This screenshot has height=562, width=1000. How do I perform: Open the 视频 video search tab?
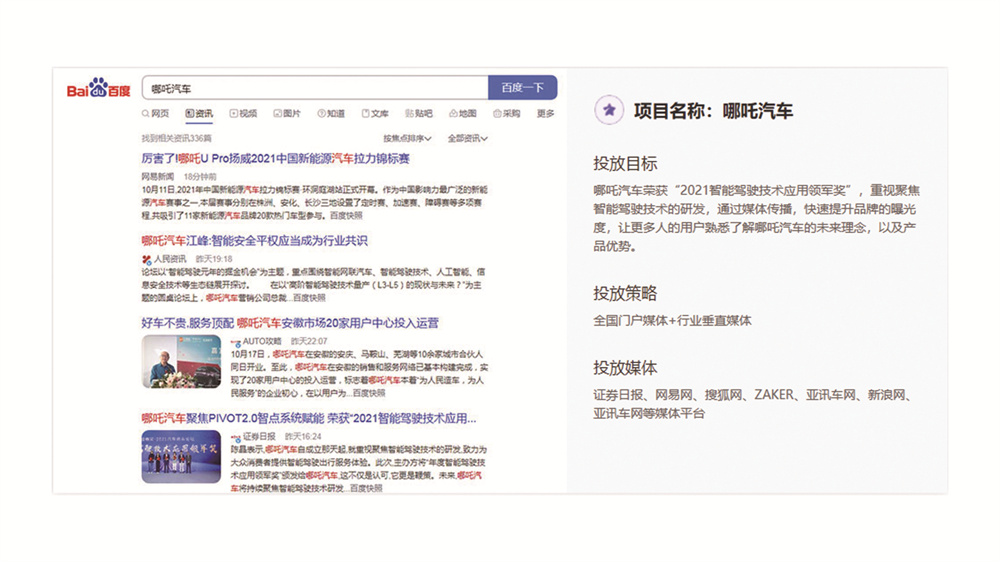[243, 114]
